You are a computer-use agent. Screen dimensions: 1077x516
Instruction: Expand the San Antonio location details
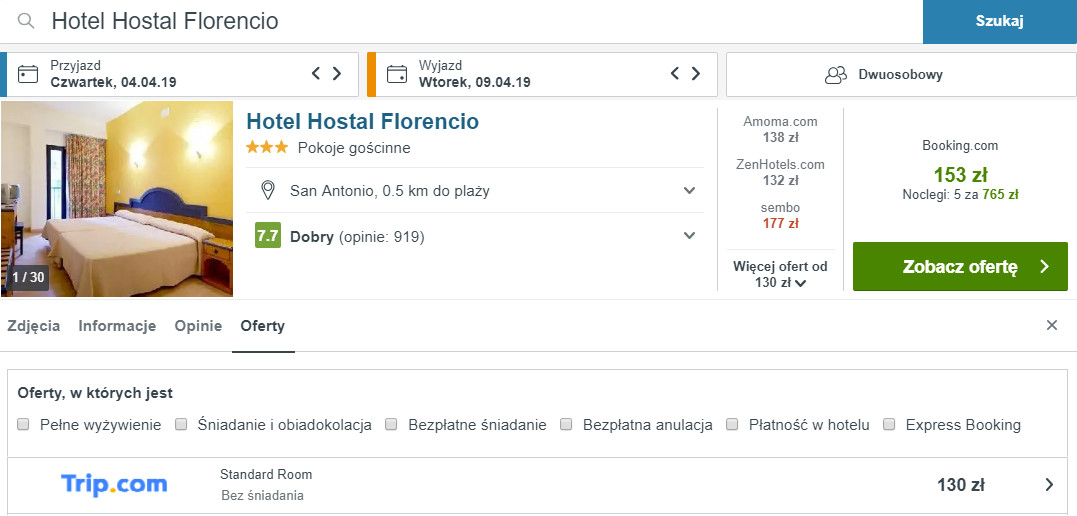(x=689, y=190)
